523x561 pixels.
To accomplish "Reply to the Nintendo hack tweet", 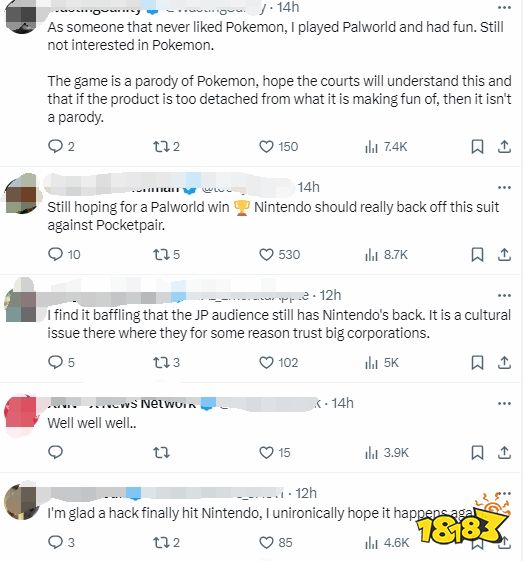I will click(x=61, y=542).
